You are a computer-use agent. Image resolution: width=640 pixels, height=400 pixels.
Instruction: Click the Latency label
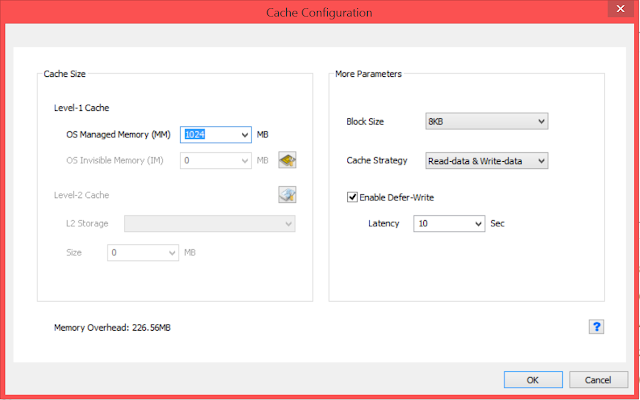point(383,224)
